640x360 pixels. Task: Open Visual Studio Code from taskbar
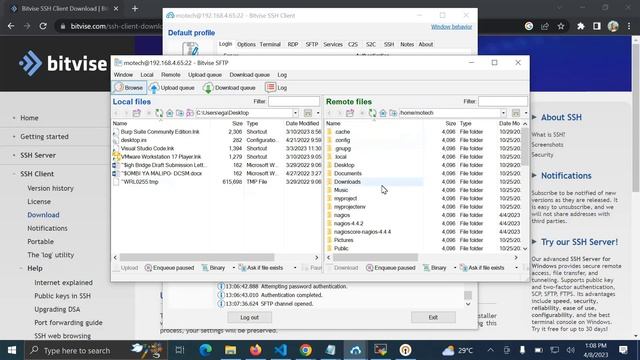(280, 350)
